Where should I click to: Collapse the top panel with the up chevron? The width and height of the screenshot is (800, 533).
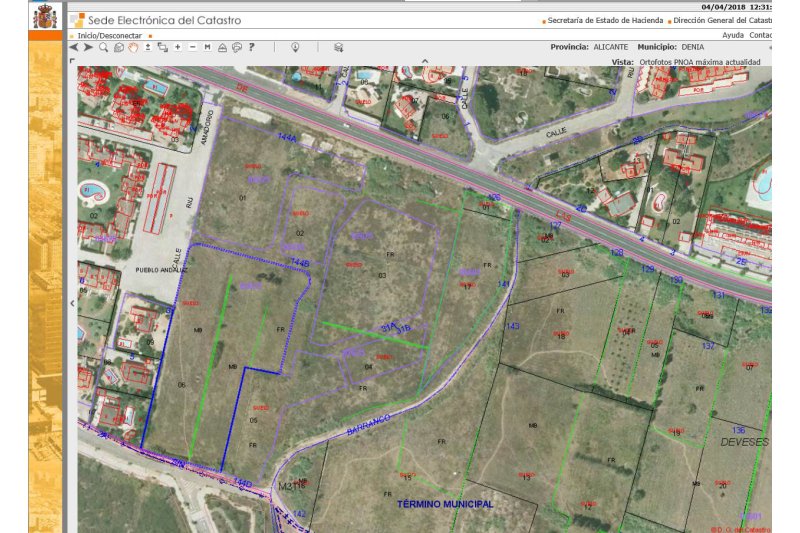point(424,61)
